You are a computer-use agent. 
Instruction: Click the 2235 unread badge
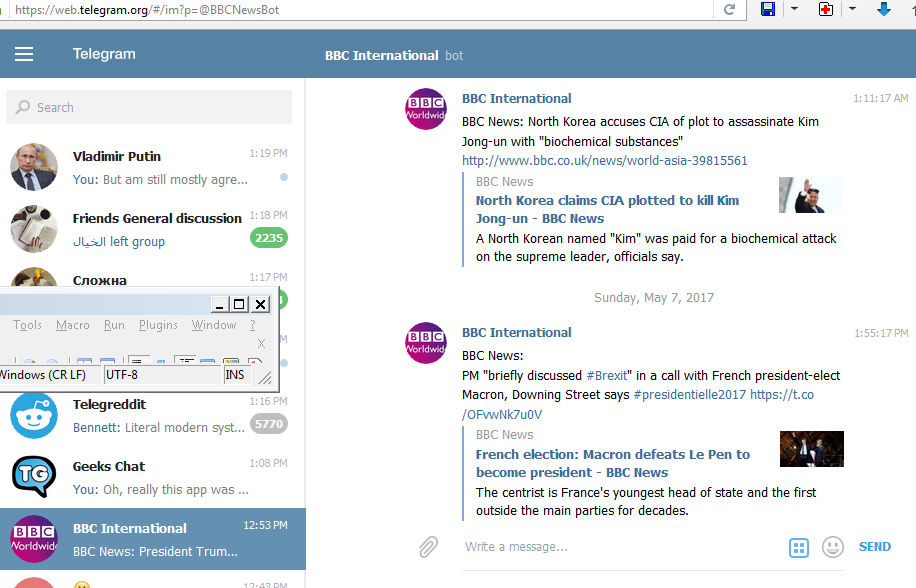click(x=269, y=238)
